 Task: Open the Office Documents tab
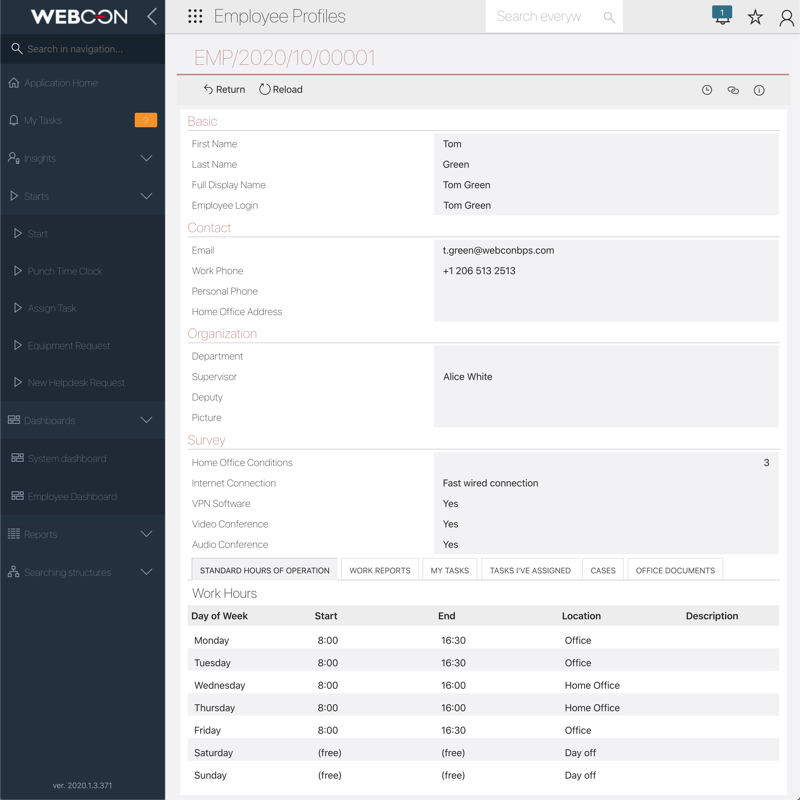[675, 570]
